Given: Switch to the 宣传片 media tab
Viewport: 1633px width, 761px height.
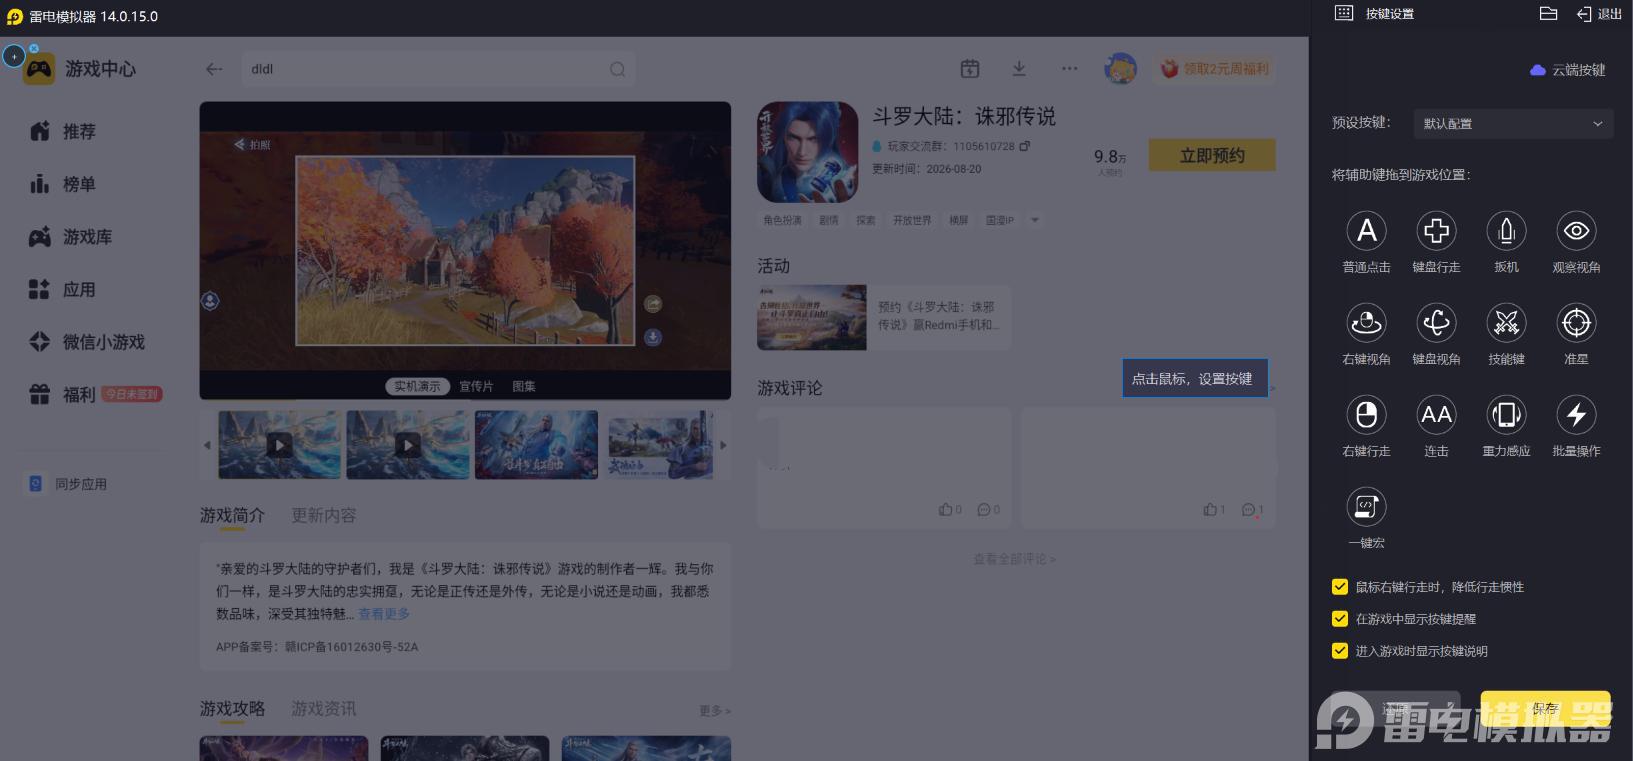Looking at the screenshot, I should pyautogui.click(x=476, y=386).
